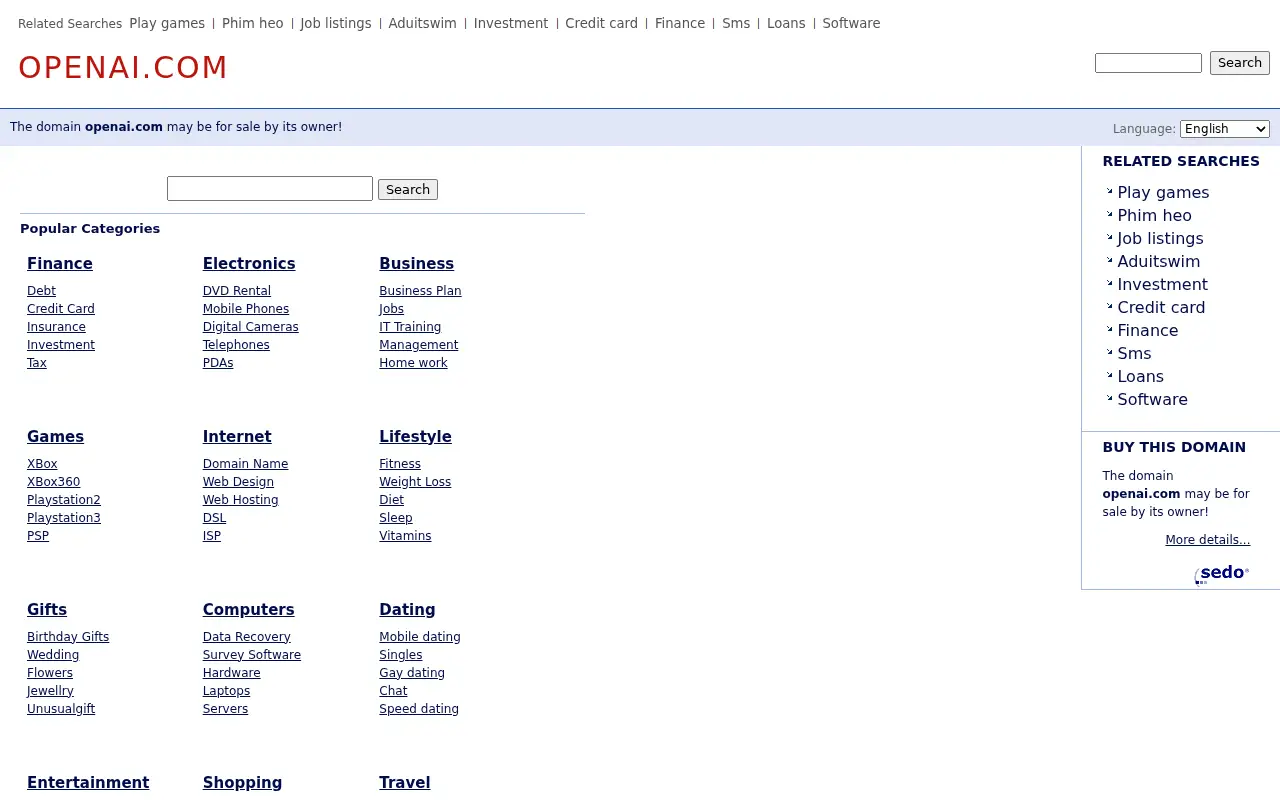Viewport: 1280px width, 800px height.
Task: Click the Survey Software link
Action: (x=252, y=655)
